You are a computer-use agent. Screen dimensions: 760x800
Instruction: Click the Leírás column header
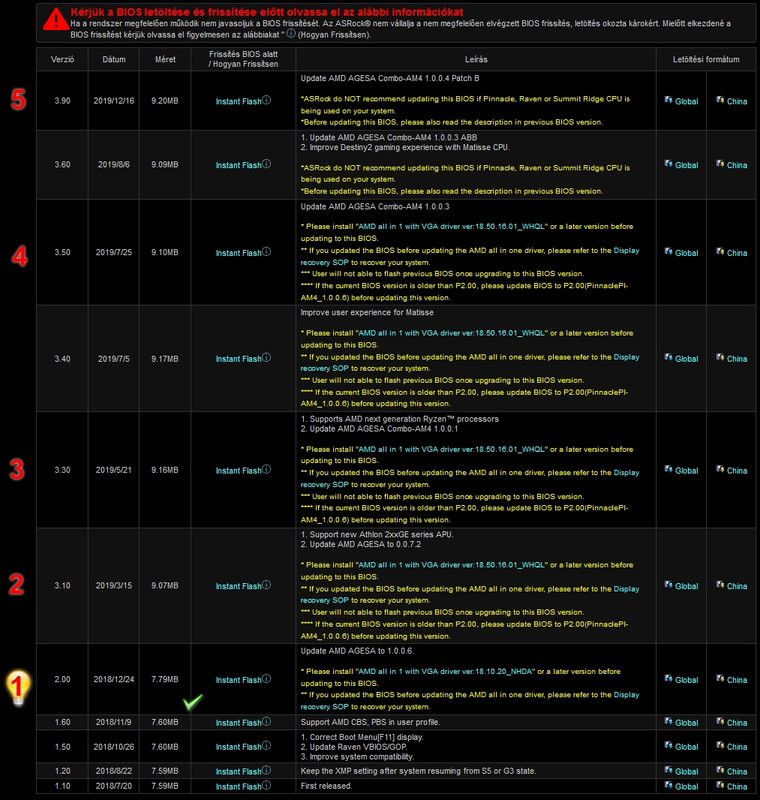(476, 60)
